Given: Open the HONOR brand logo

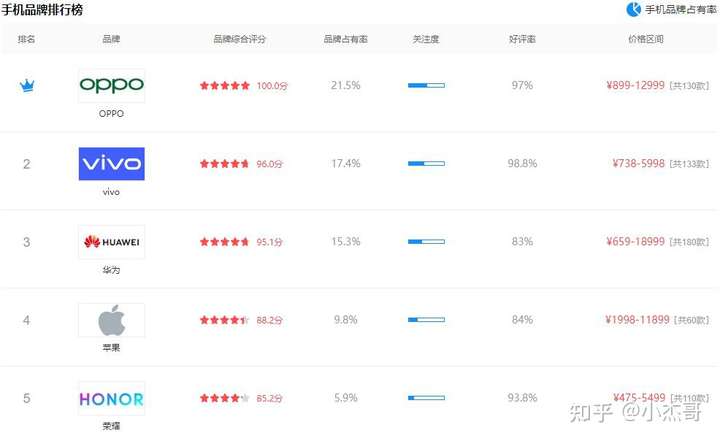Looking at the screenshot, I should [x=112, y=398].
